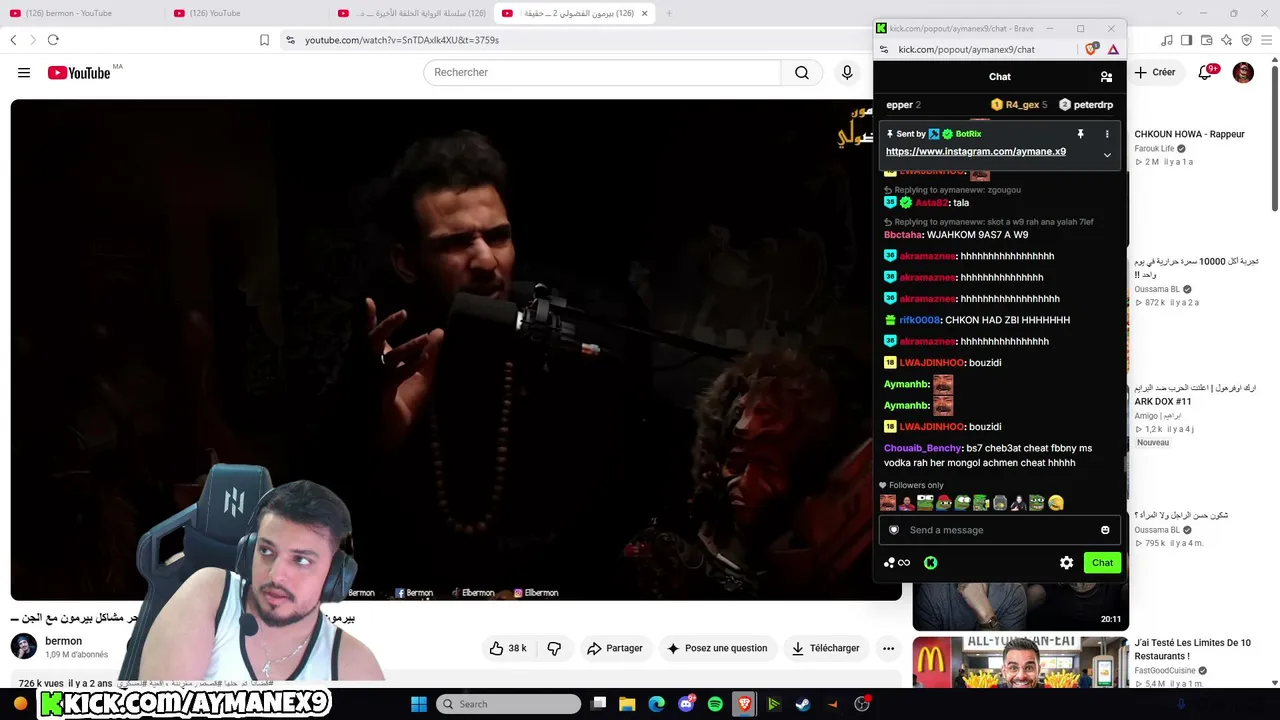Open Brave Playlist music note icon
Viewport: 1280px width, 720px height.
click(1167, 40)
